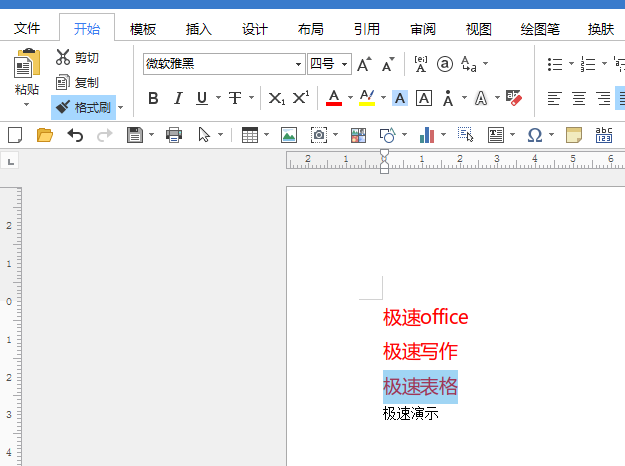Viewport: 625px width, 466px height.
Task: Switch to the View (视图) tab
Action: [x=479, y=29]
